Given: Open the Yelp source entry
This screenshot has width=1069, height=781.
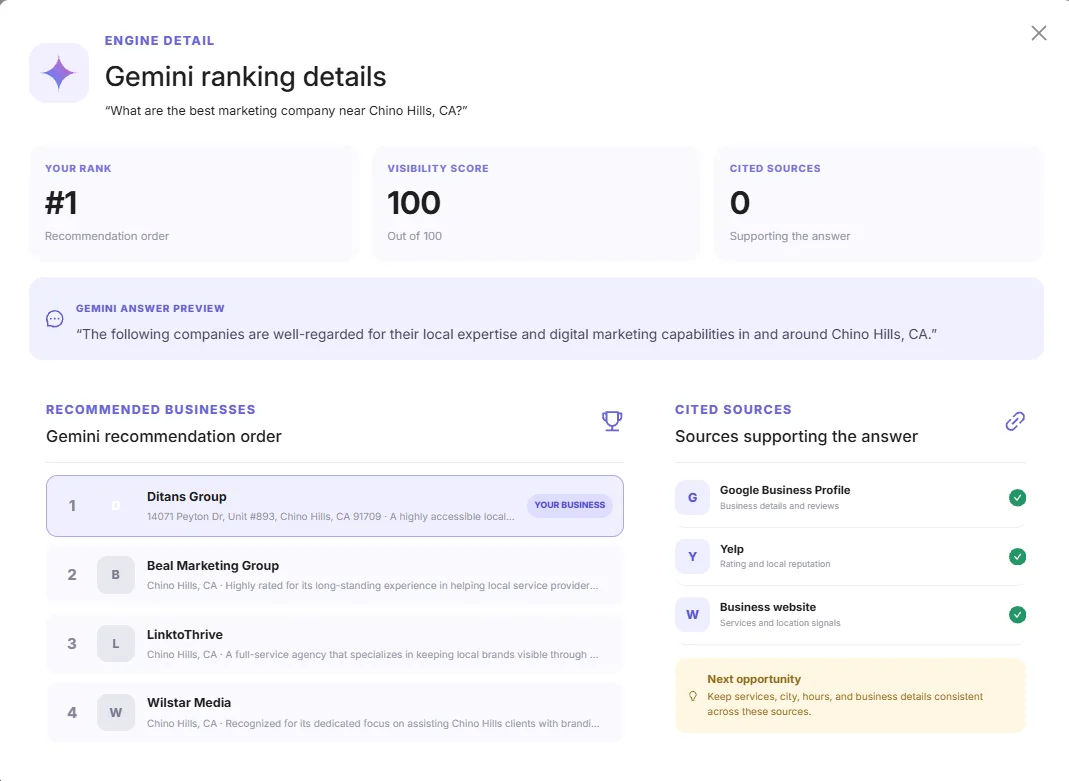Looking at the screenshot, I should [850, 556].
